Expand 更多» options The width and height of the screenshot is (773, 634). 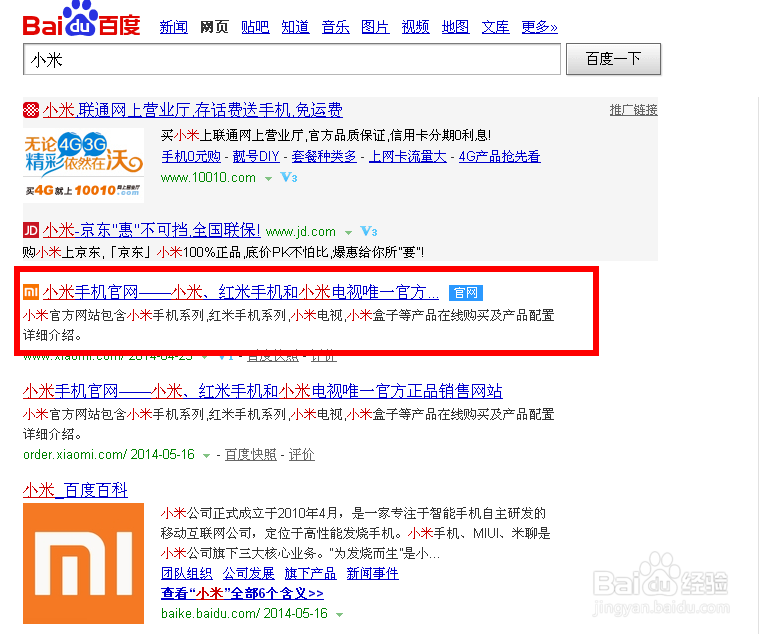pos(539,27)
